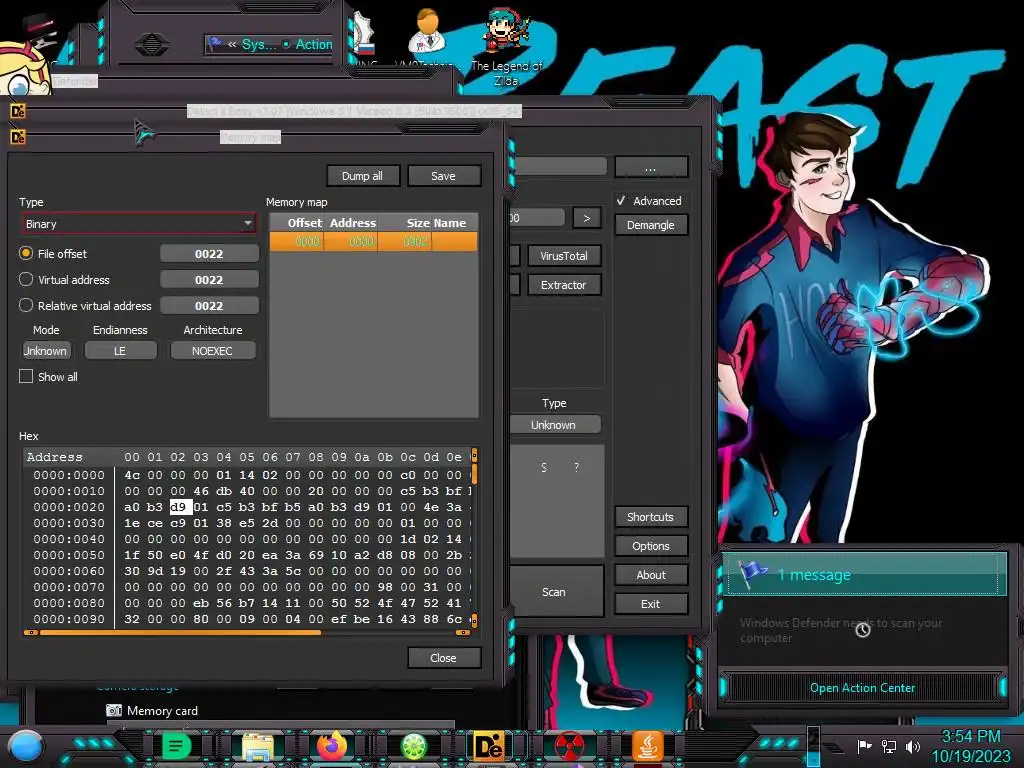The image size is (1024, 768).
Task: Open the gear with Russian flag desktop icon
Action: click(x=364, y=36)
